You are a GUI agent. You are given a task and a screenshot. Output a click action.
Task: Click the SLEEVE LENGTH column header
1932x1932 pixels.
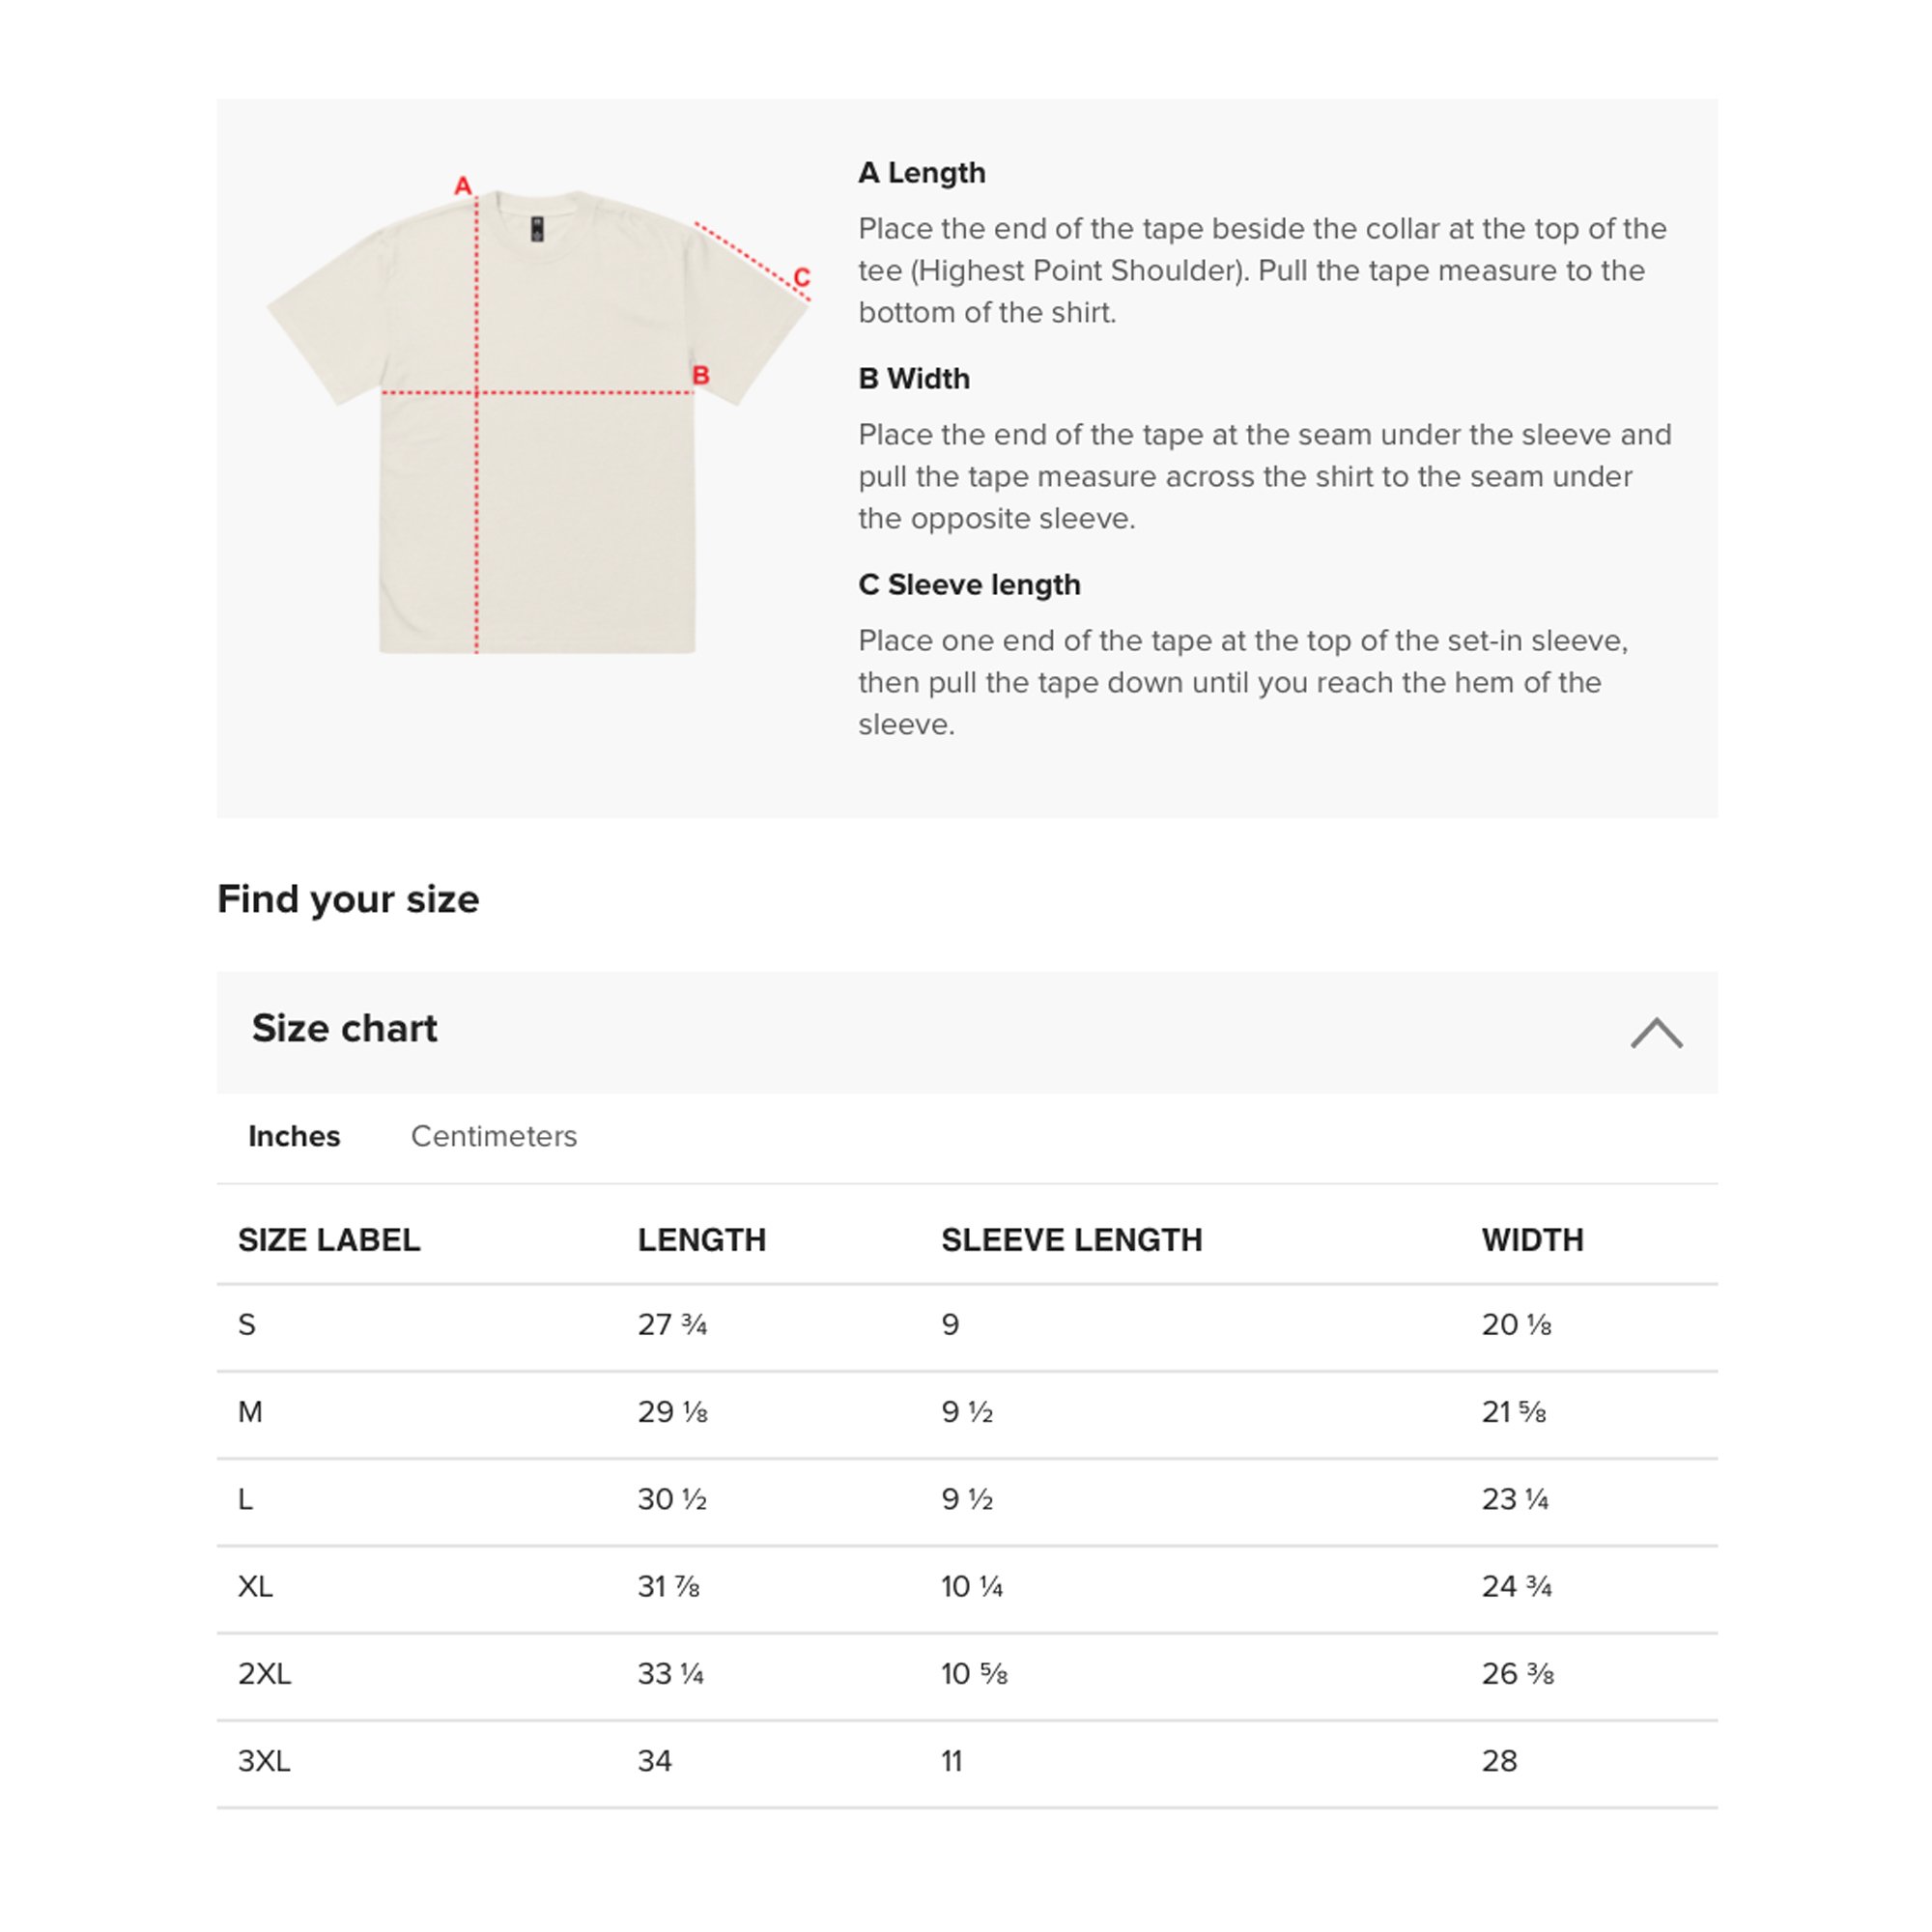[x=1071, y=1240]
